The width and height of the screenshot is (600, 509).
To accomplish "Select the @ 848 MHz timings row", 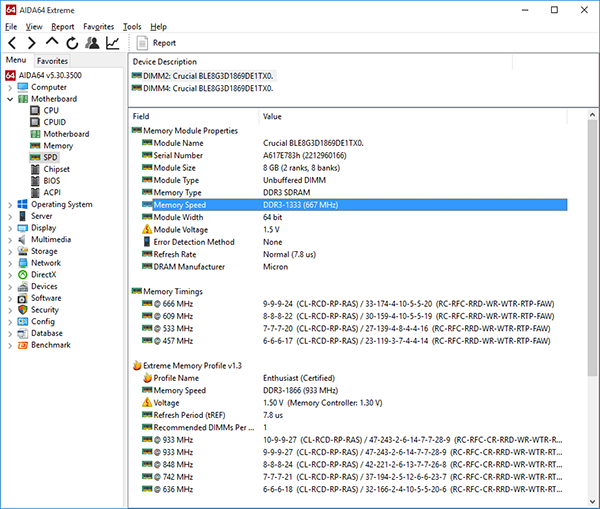I will (354, 465).
